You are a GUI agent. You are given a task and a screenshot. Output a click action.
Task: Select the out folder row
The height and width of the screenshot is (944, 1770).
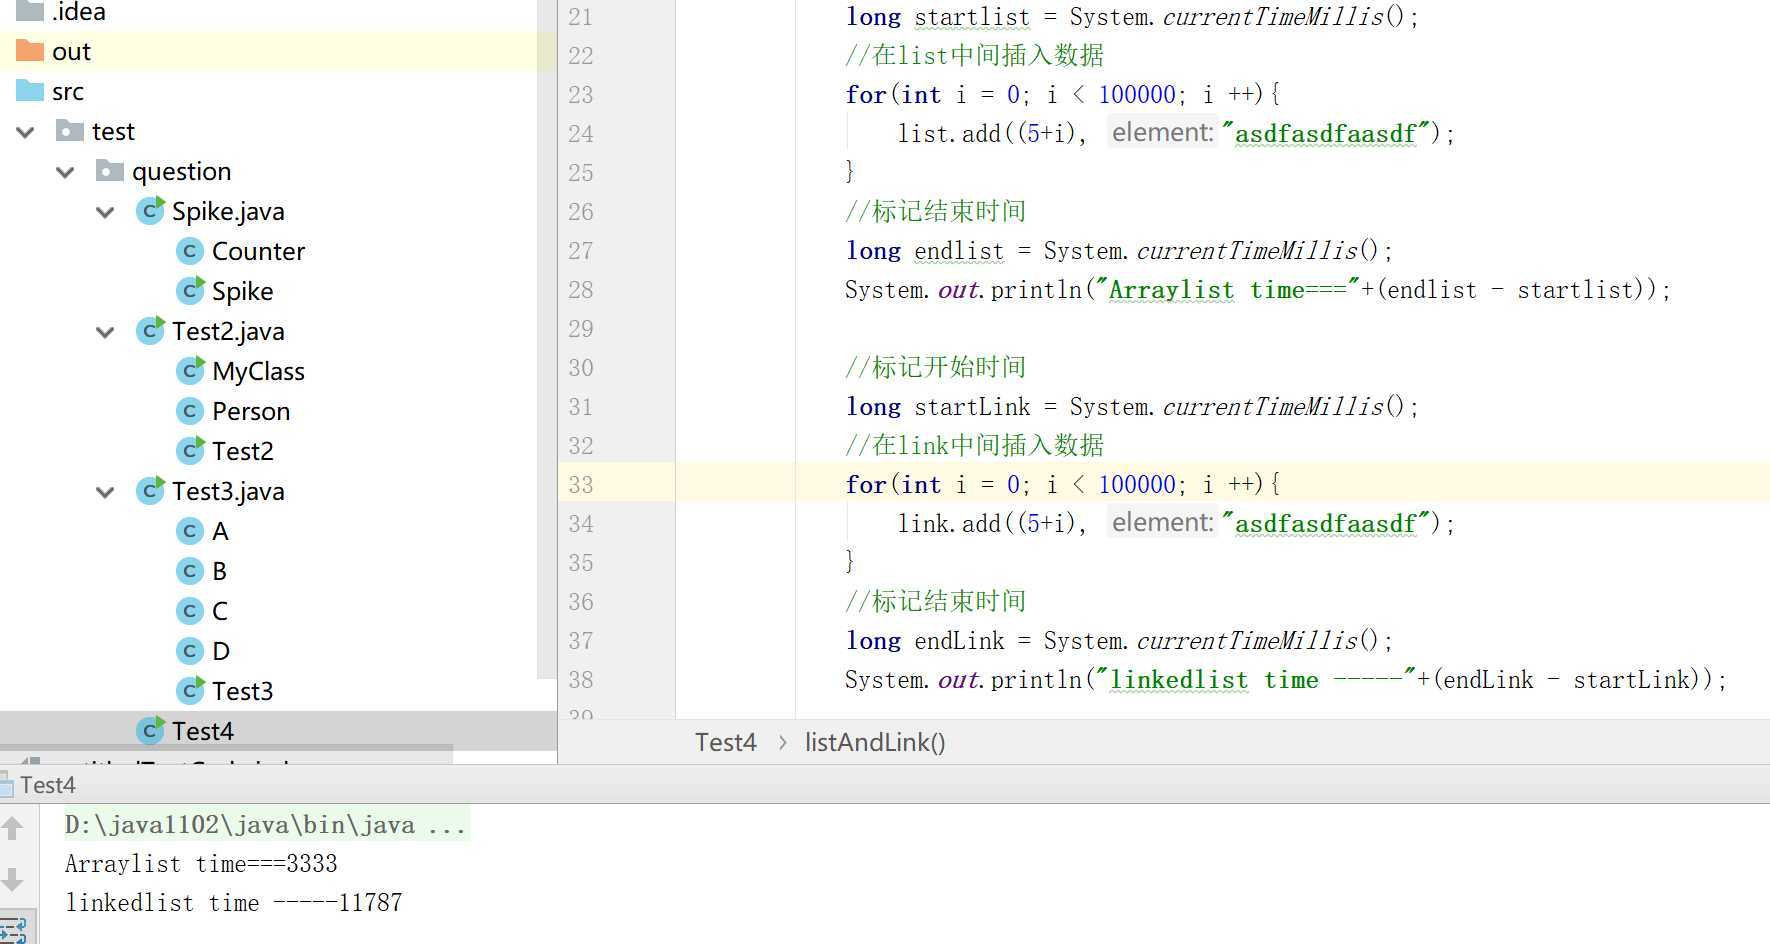tap(278, 51)
